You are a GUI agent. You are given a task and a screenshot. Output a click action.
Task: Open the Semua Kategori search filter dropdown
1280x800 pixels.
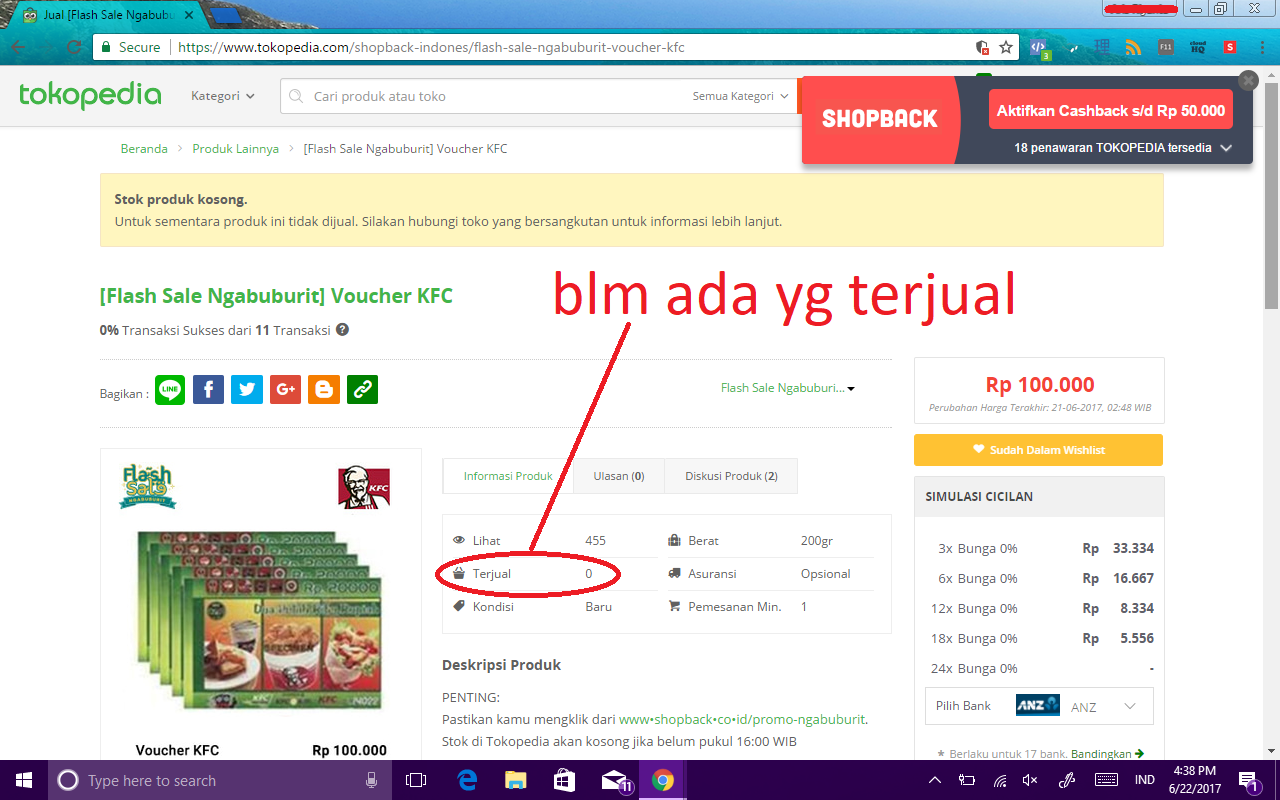tap(741, 96)
